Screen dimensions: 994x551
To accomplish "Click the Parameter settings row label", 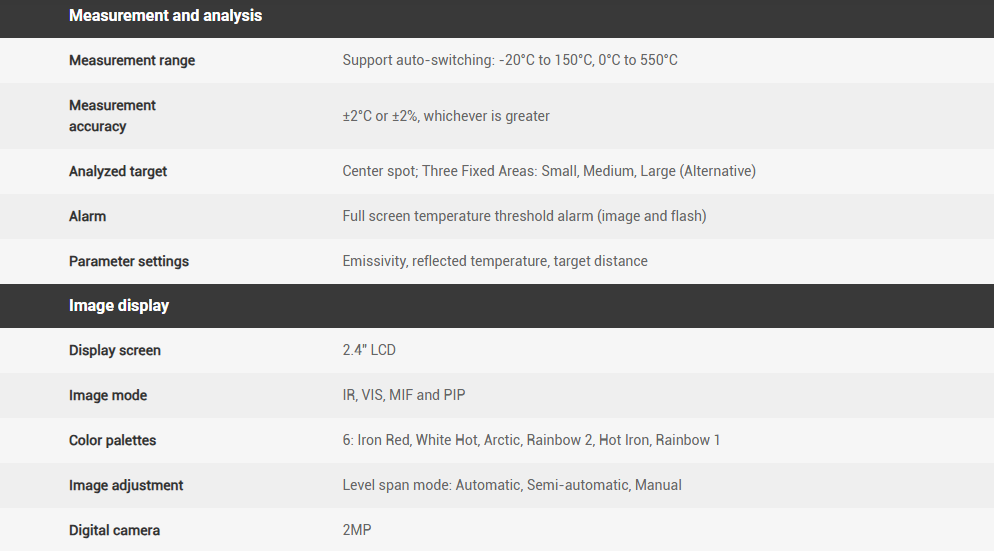I will click(x=129, y=262).
